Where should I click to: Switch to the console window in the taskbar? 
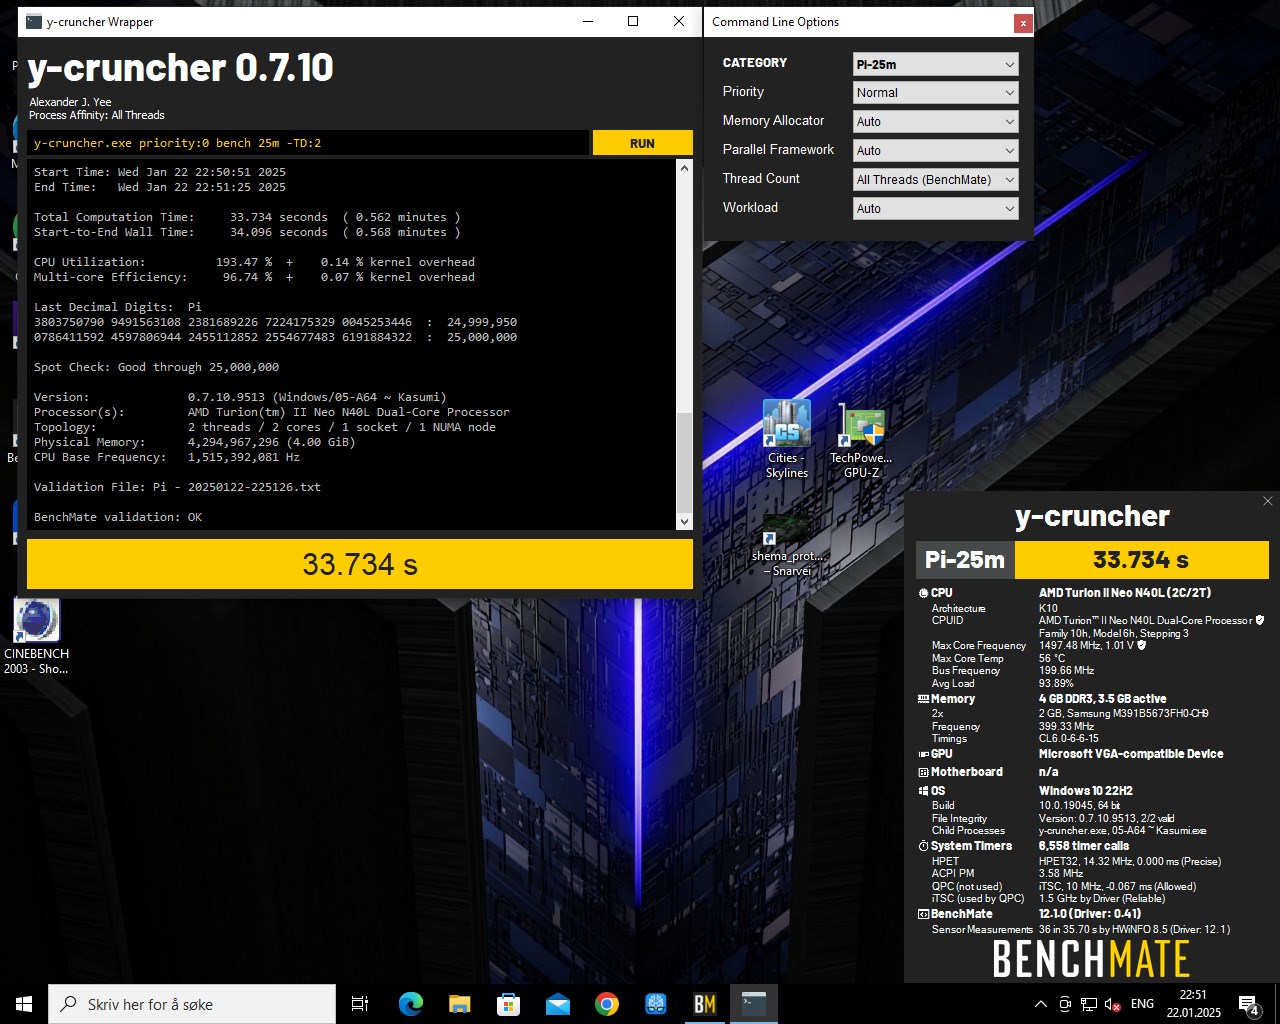[x=754, y=1004]
